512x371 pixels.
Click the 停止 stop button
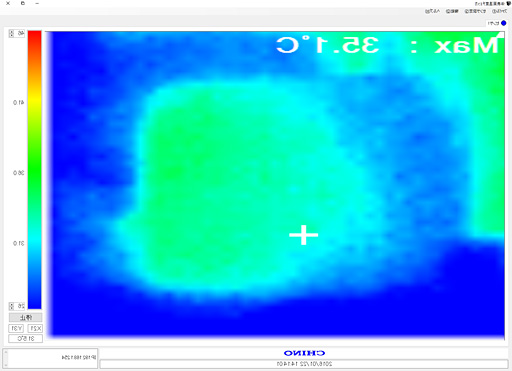point(25,317)
